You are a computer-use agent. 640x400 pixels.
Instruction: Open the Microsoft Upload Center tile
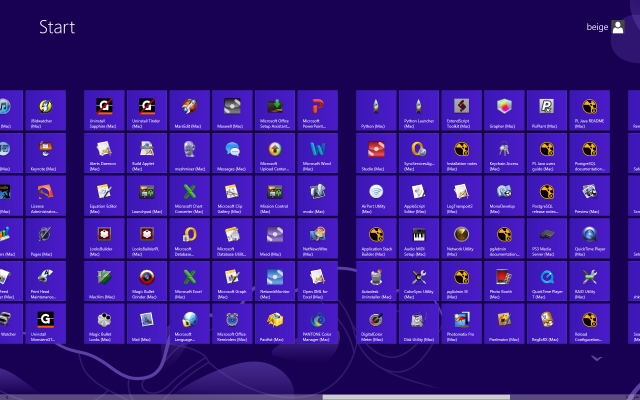point(275,153)
